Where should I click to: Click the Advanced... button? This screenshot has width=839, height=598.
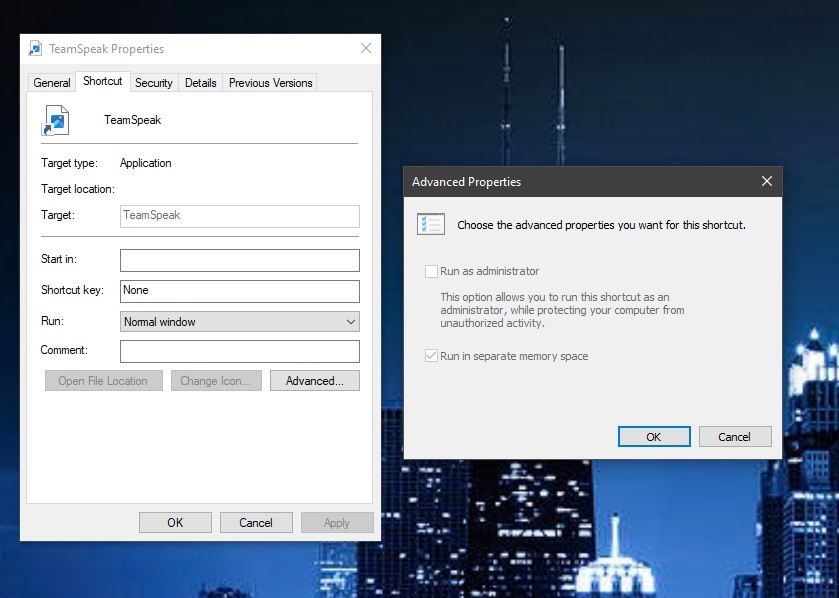coord(315,381)
